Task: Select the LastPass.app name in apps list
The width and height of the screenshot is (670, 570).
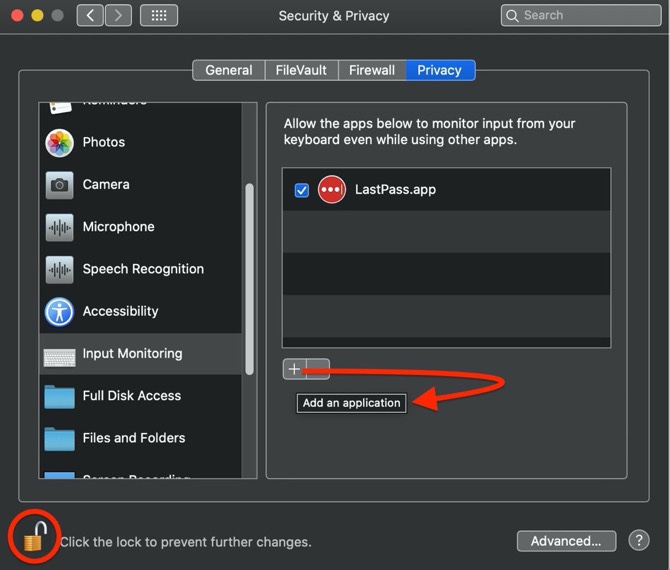Action: 395,190
